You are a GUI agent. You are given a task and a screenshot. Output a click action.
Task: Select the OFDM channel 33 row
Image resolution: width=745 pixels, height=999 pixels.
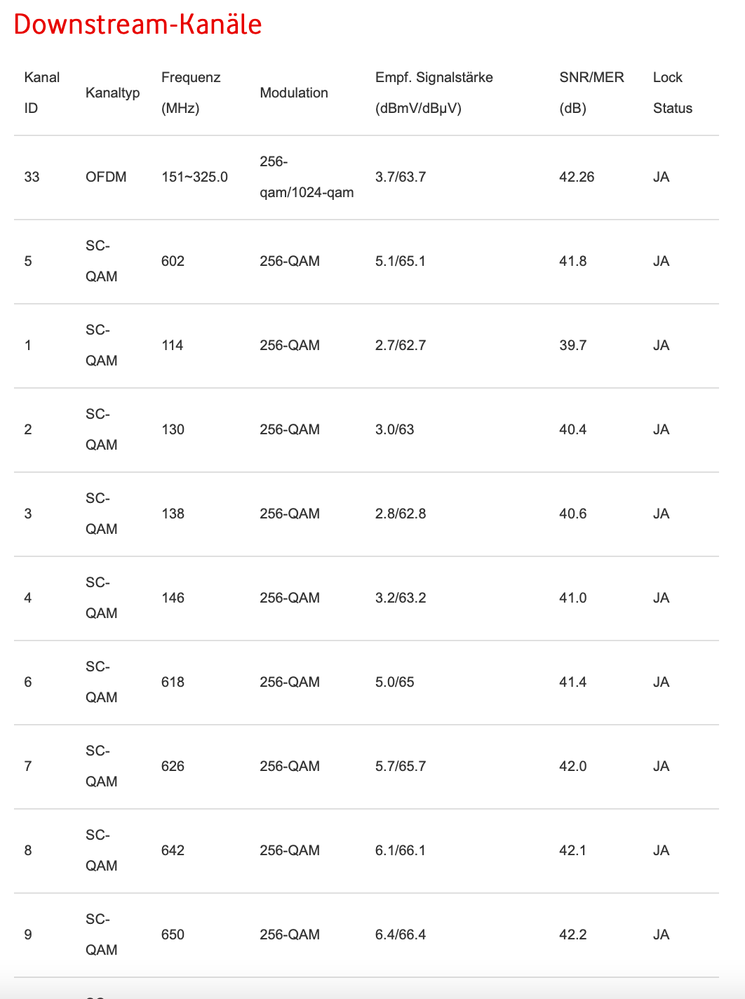(366, 177)
